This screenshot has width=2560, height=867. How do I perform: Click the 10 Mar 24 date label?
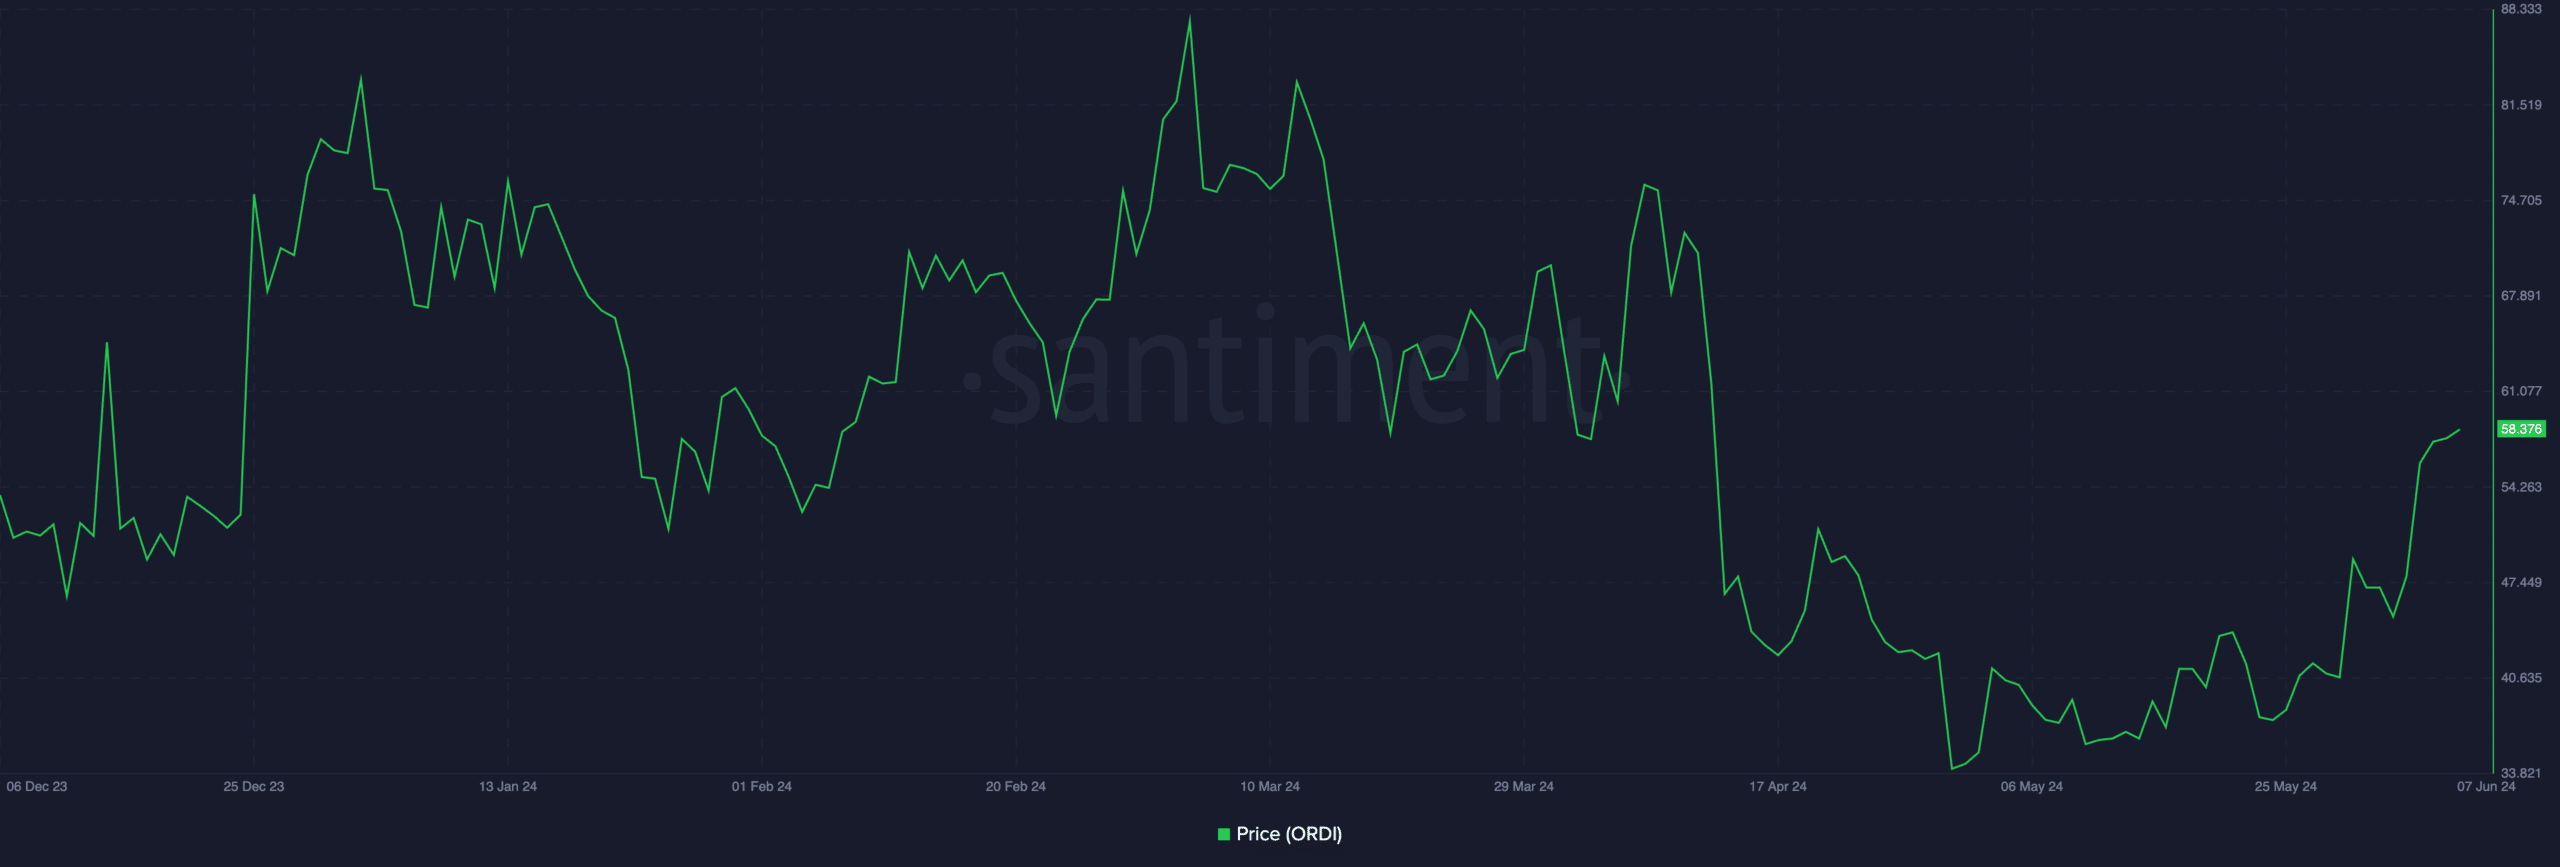click(1270, 787)
